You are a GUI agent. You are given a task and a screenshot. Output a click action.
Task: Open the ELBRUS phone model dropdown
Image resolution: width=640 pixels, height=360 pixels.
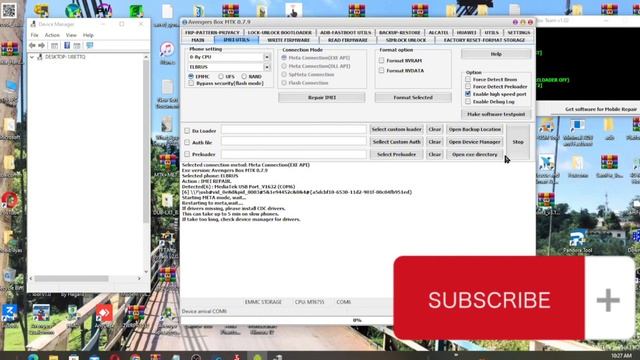click(x=267, y=67)
